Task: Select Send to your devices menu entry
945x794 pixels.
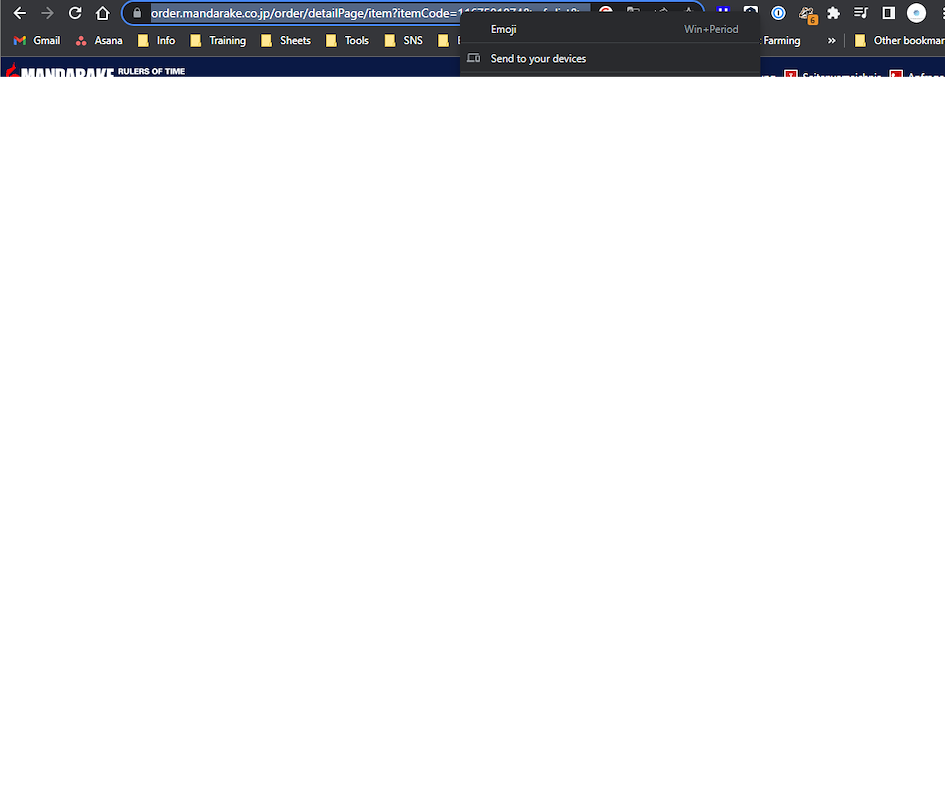Action: 610,58
